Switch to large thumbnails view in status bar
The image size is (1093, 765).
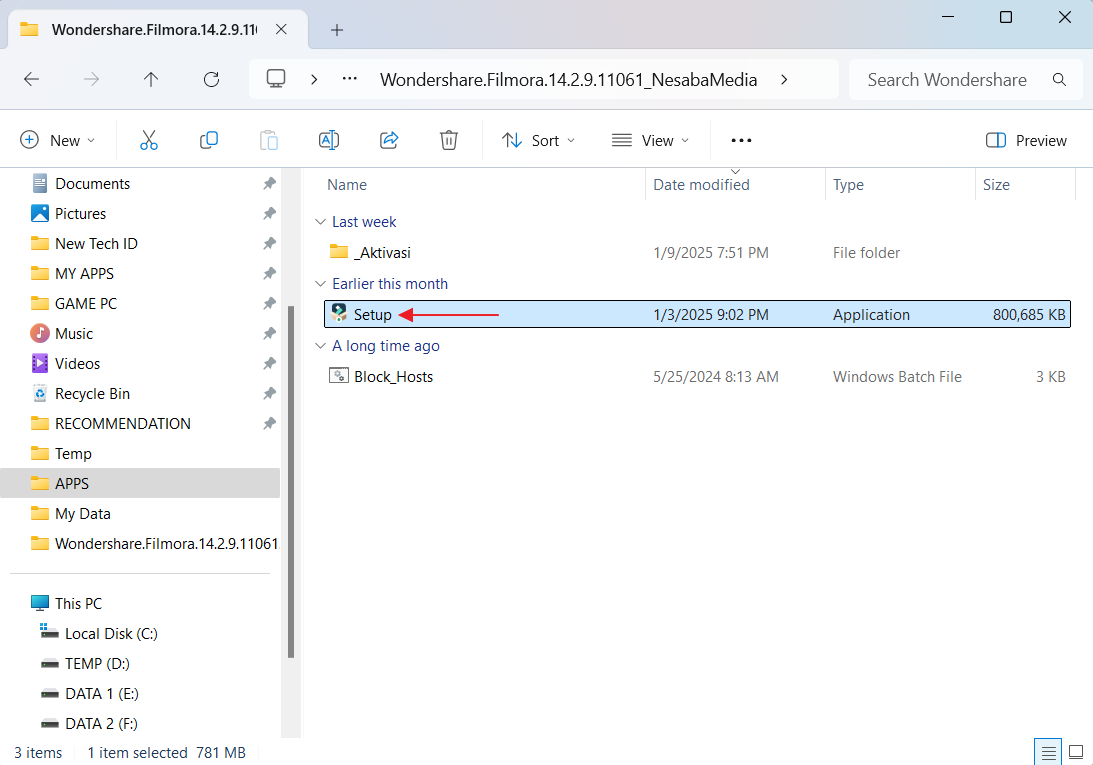pyautogui.click(x=1076, y=752)
